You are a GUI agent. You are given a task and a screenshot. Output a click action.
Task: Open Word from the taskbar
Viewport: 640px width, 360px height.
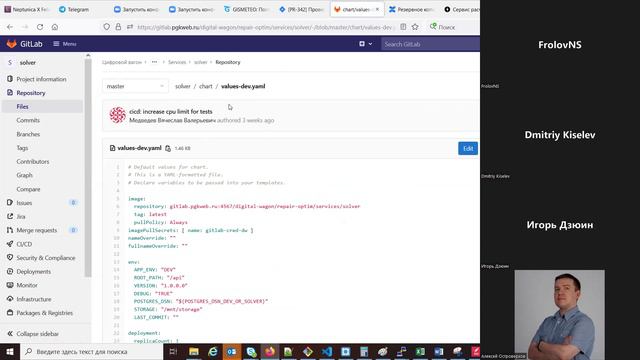click(439, 351)
